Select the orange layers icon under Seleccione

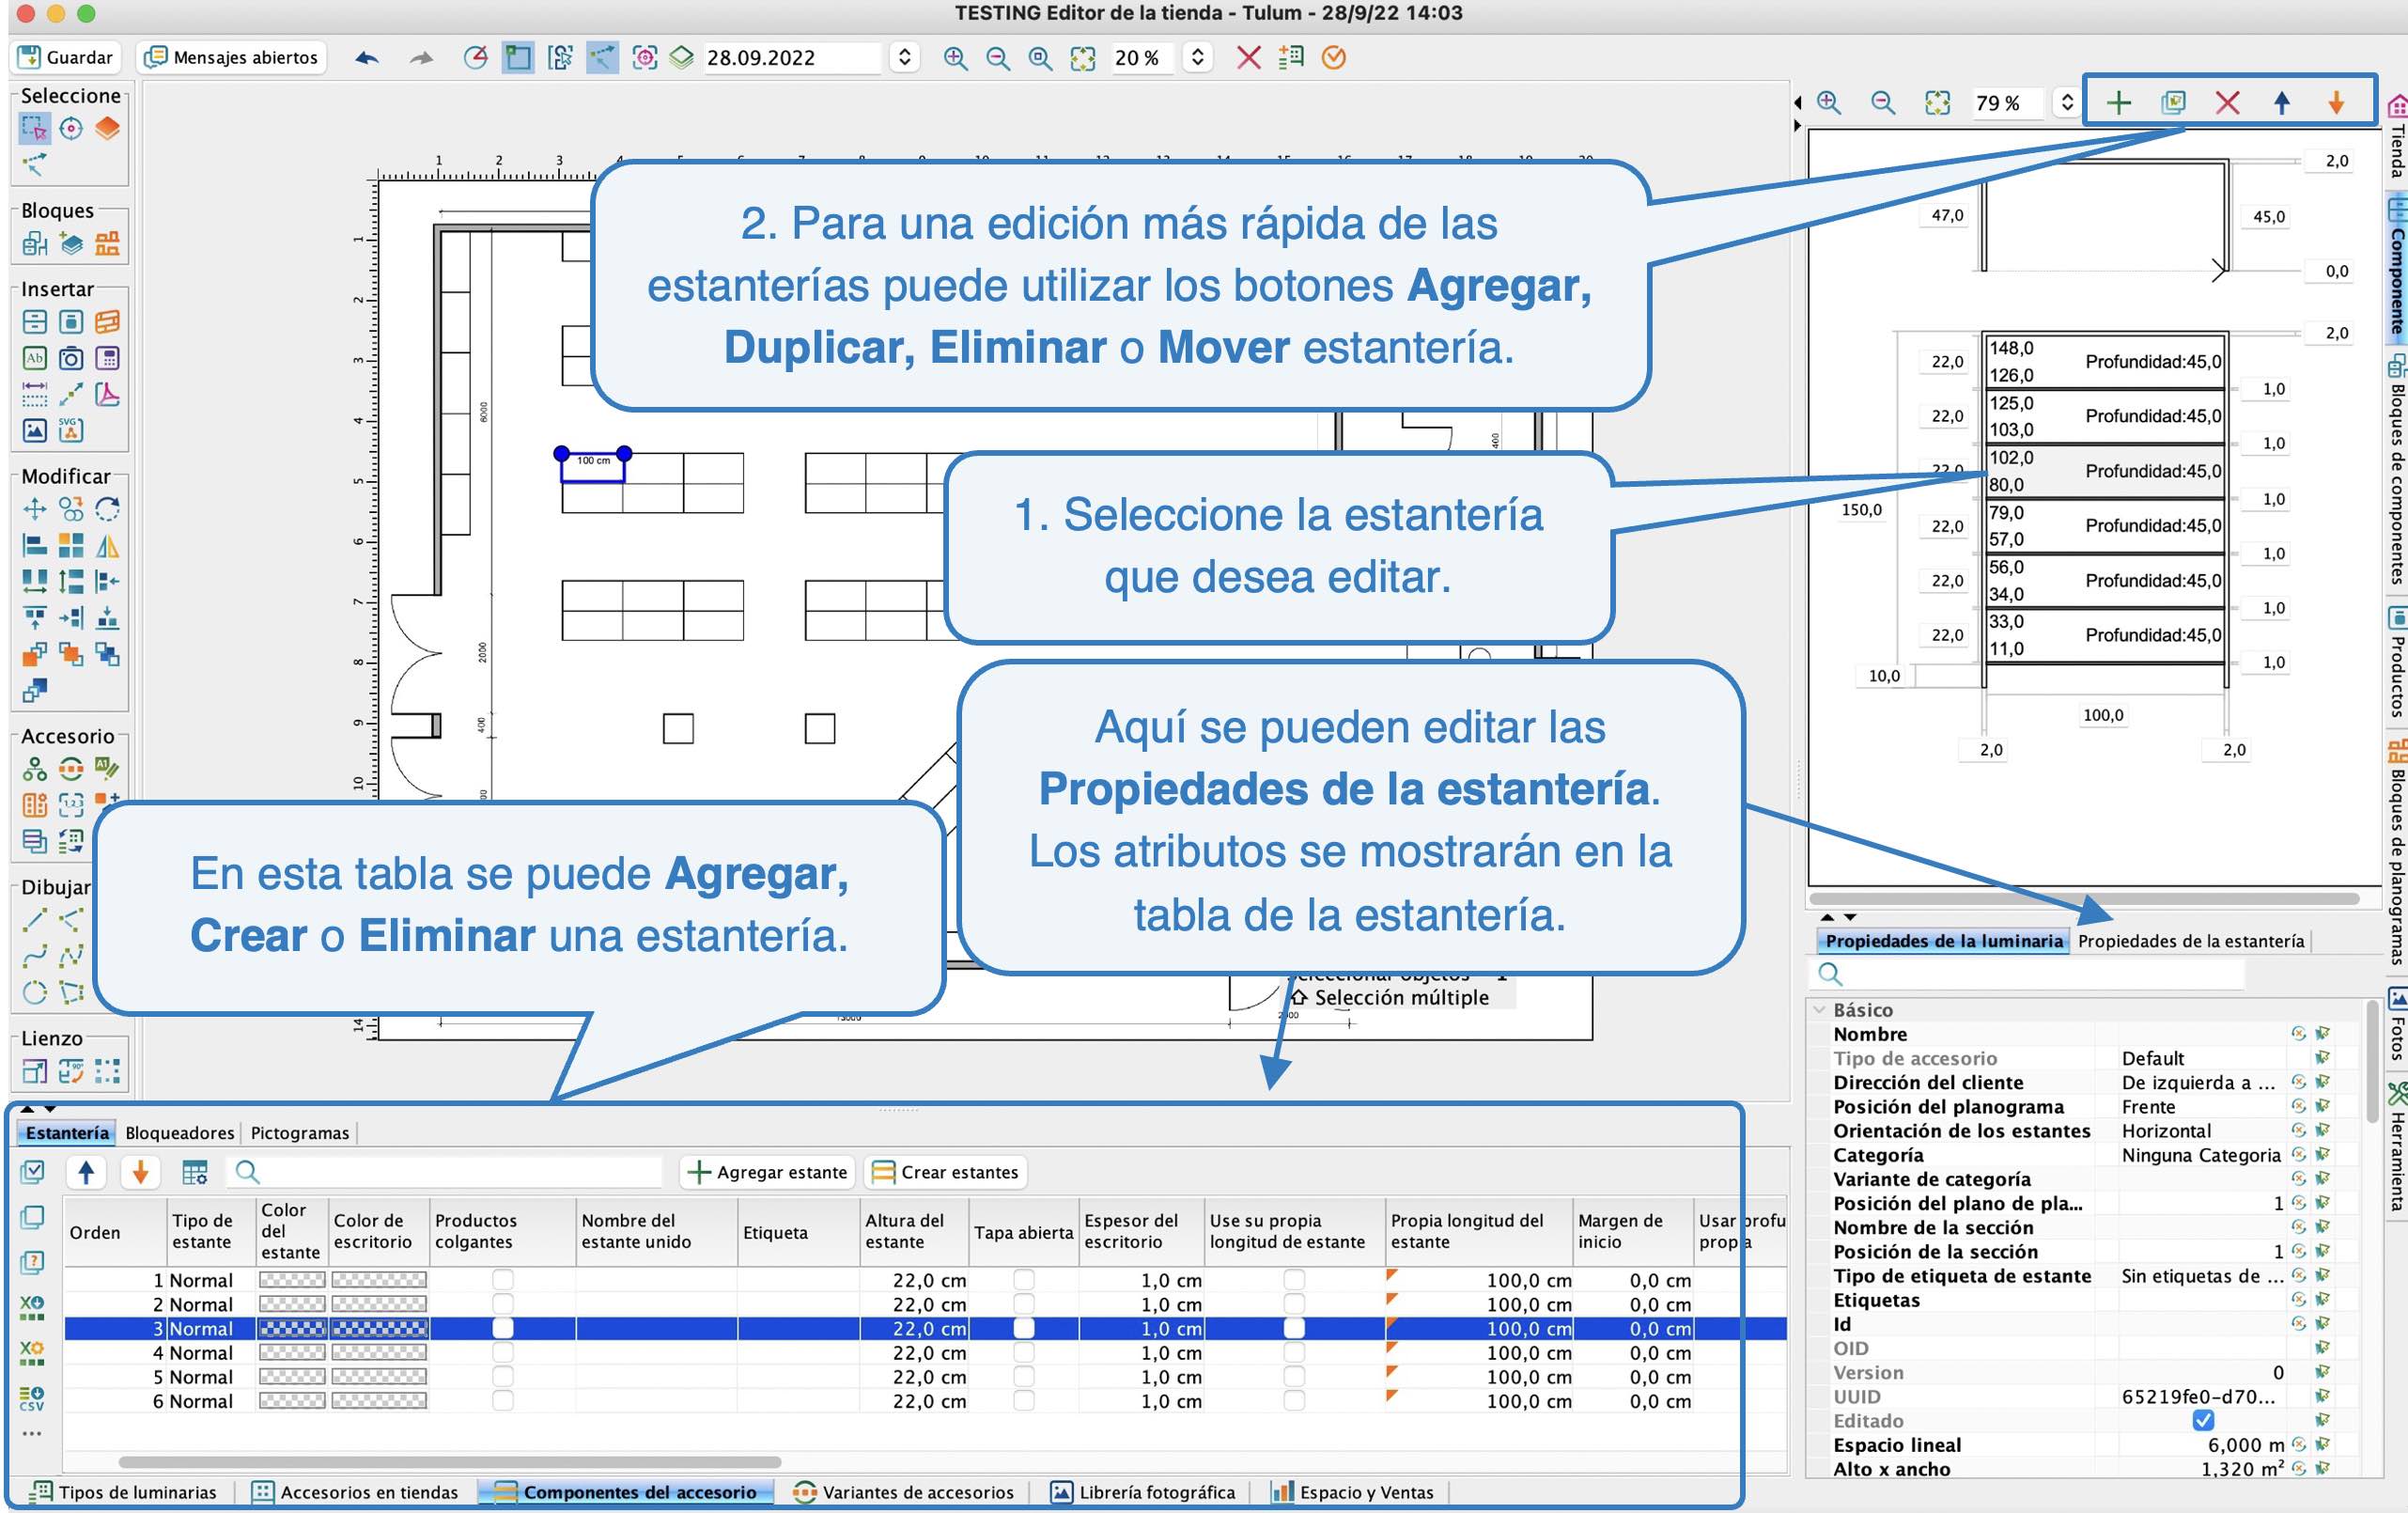coord(107,128)
